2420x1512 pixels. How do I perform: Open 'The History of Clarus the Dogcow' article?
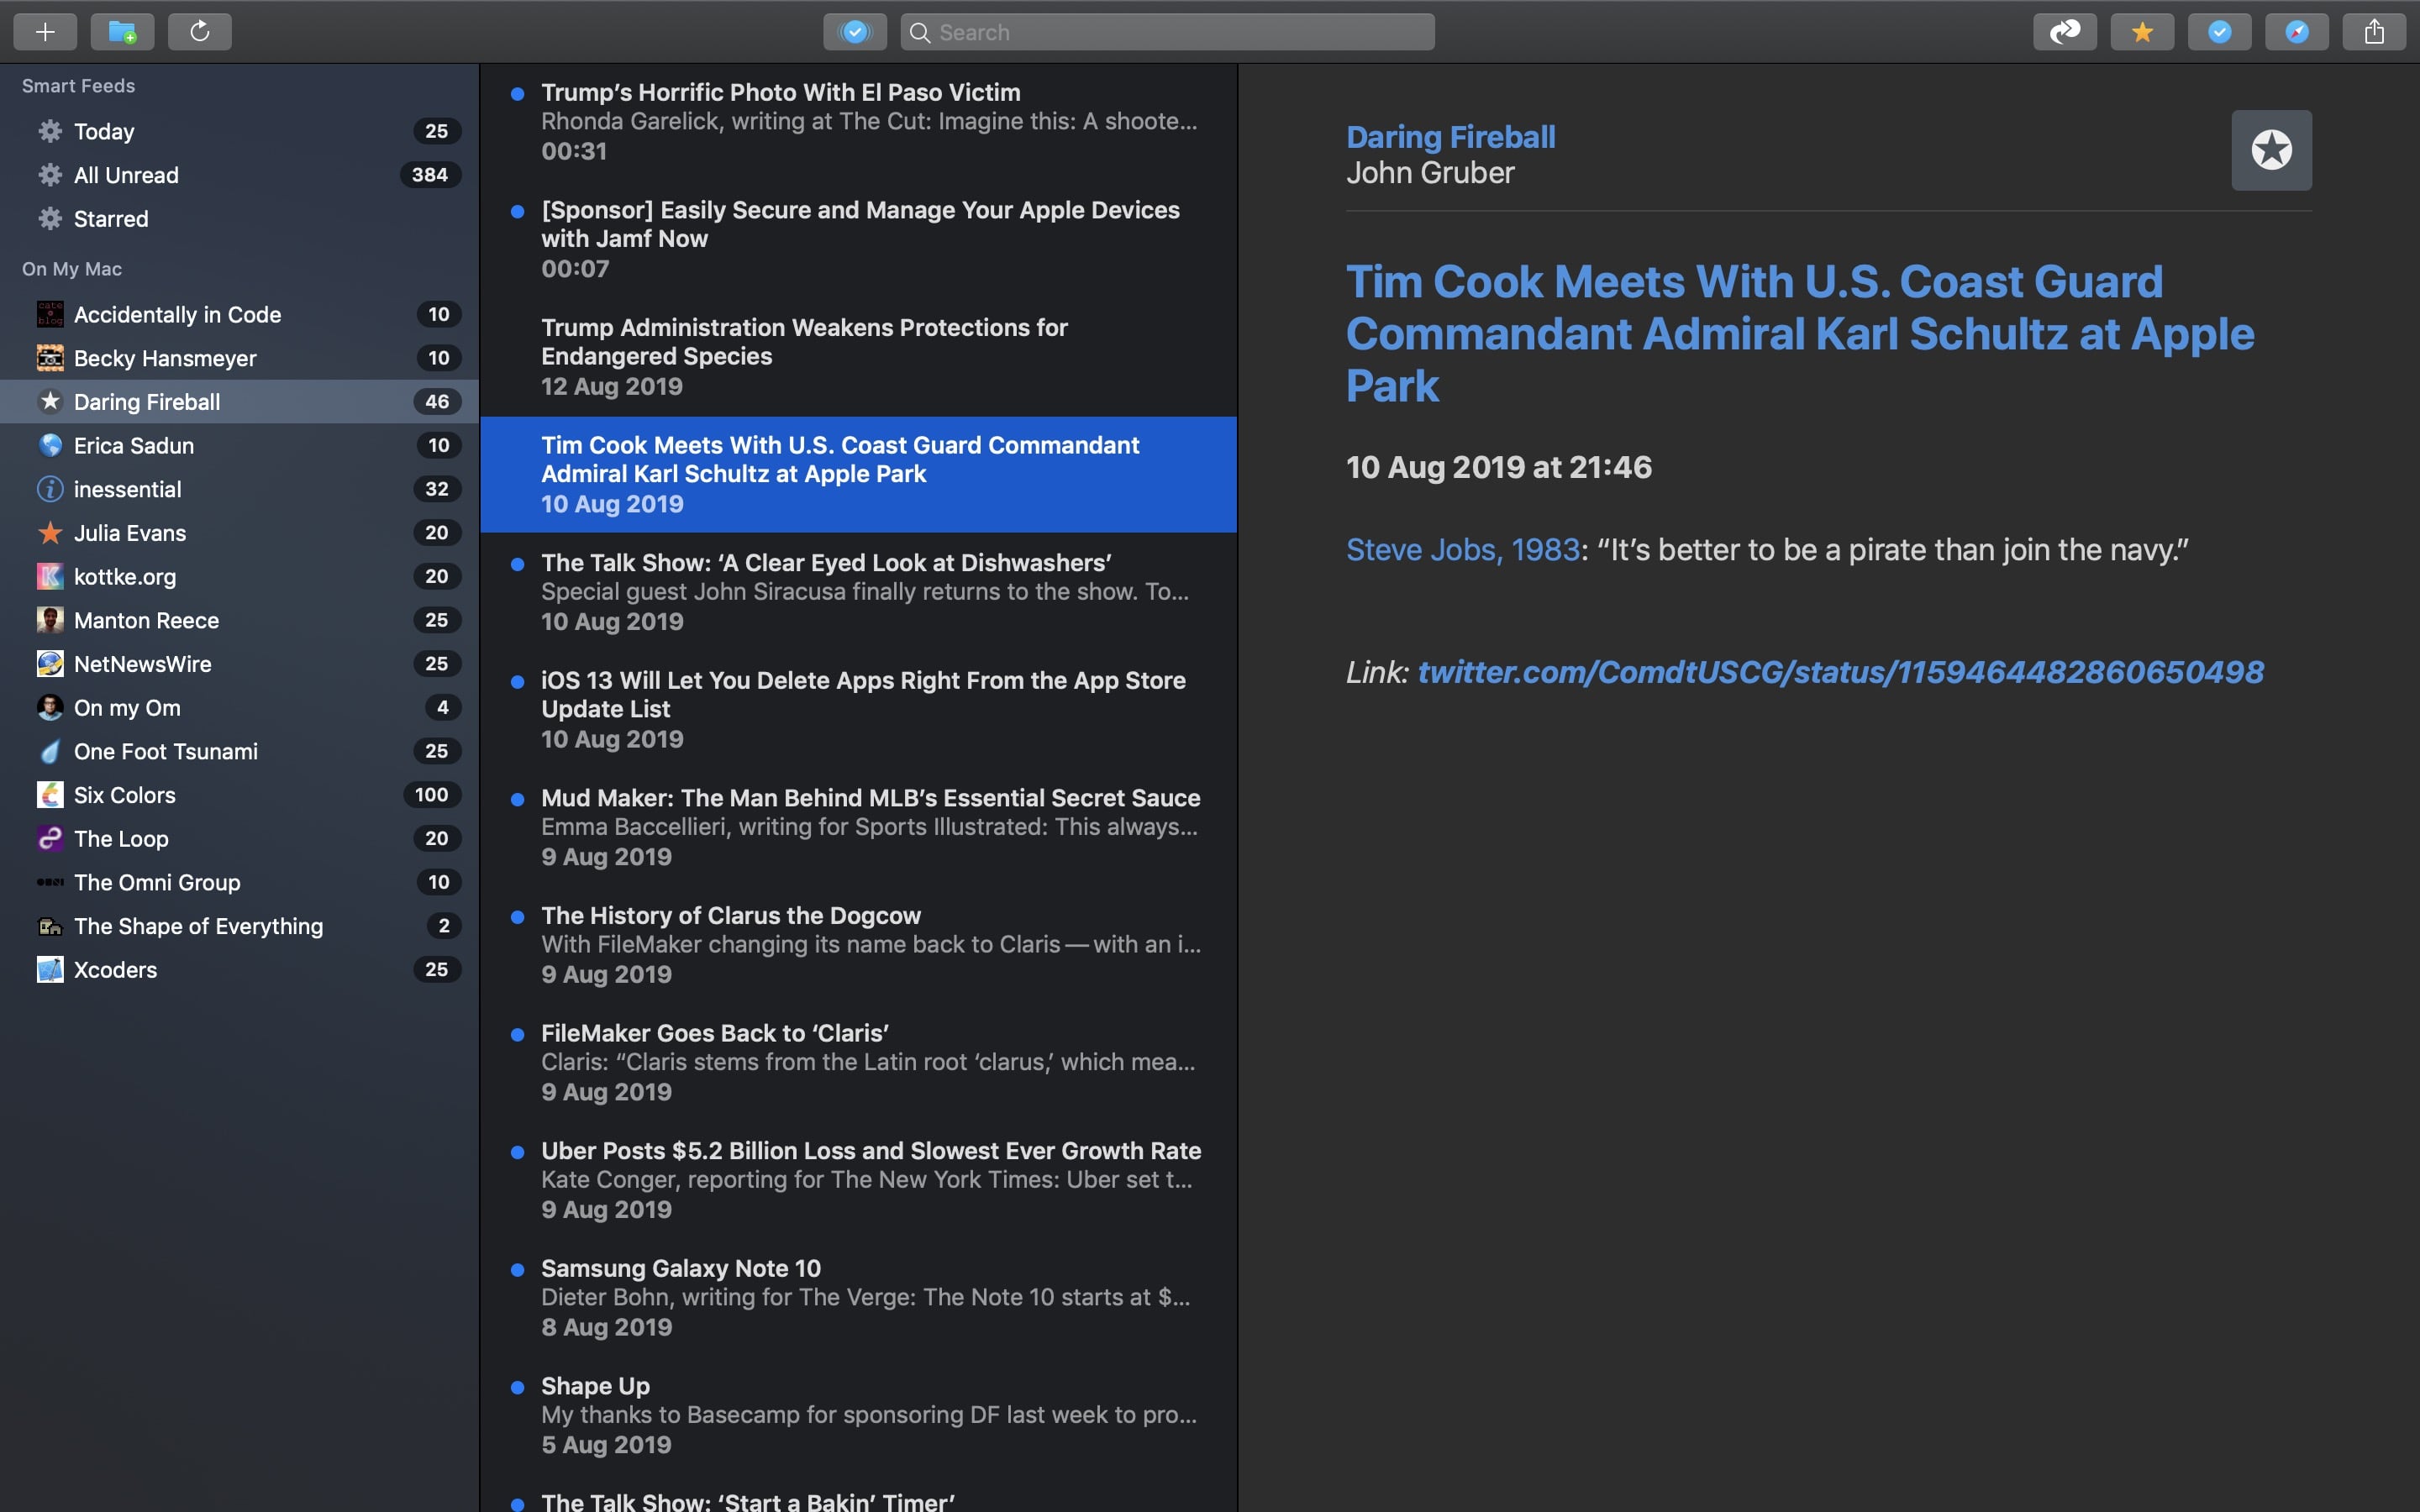(858, 945)
